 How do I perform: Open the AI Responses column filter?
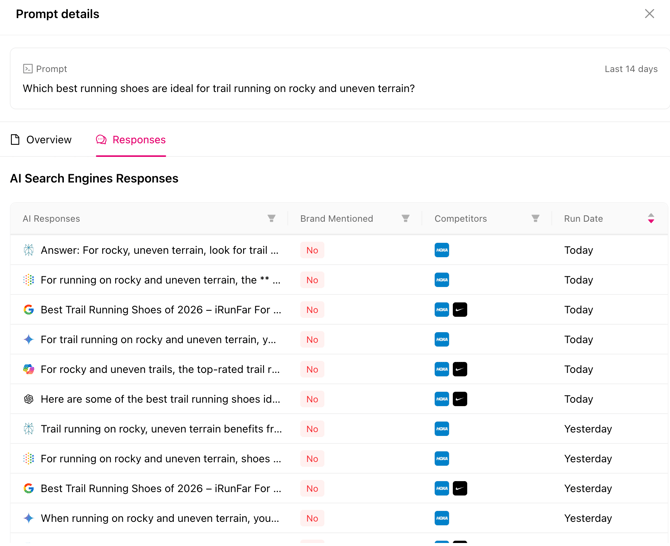[x=271, y=219]
